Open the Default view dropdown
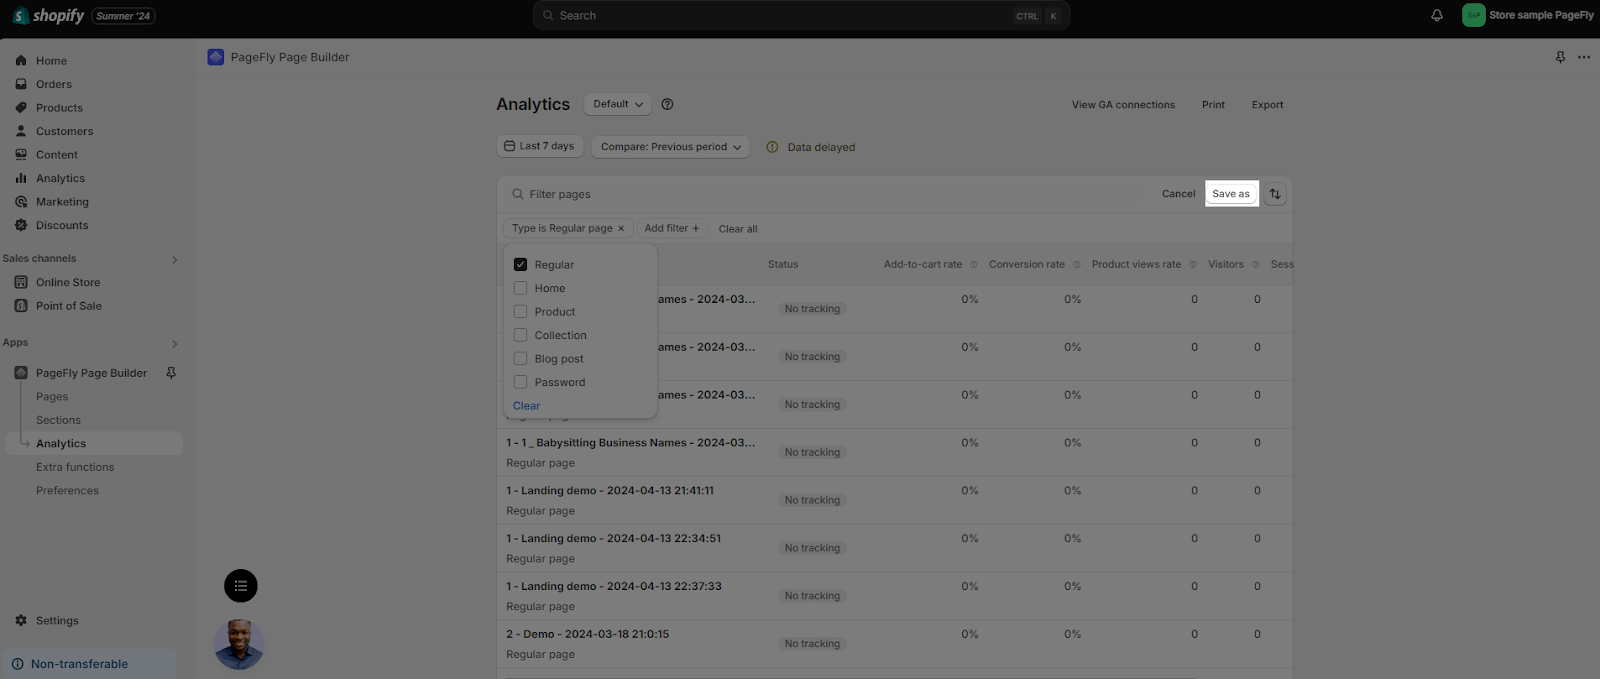 pos(617,104)
